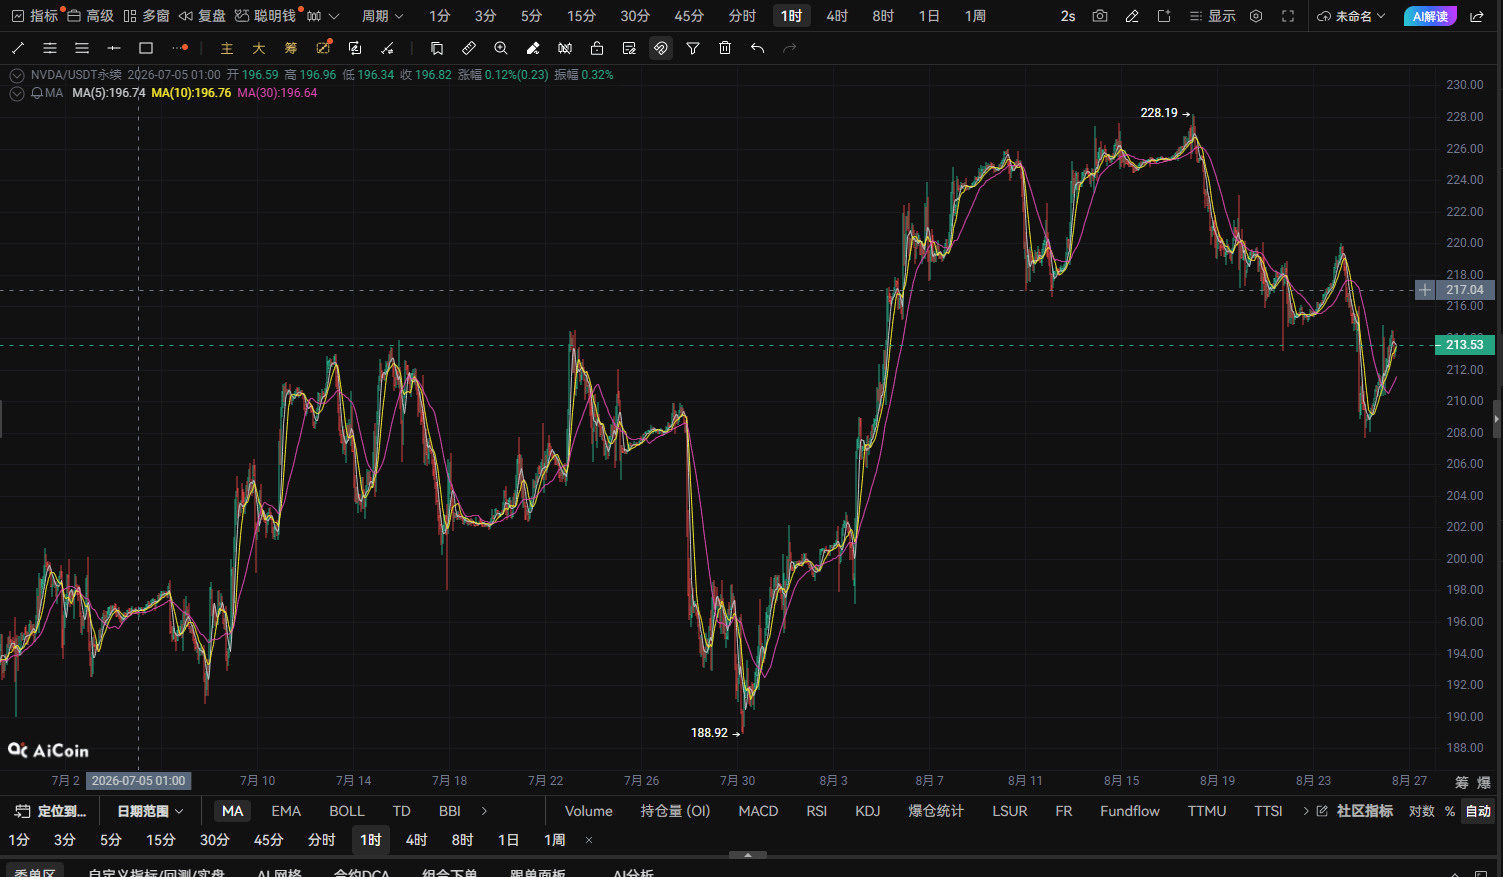Click the 显示 display button
Image resolution: width=1503 pixels, height=877 pixels.
coord(1212,16)
